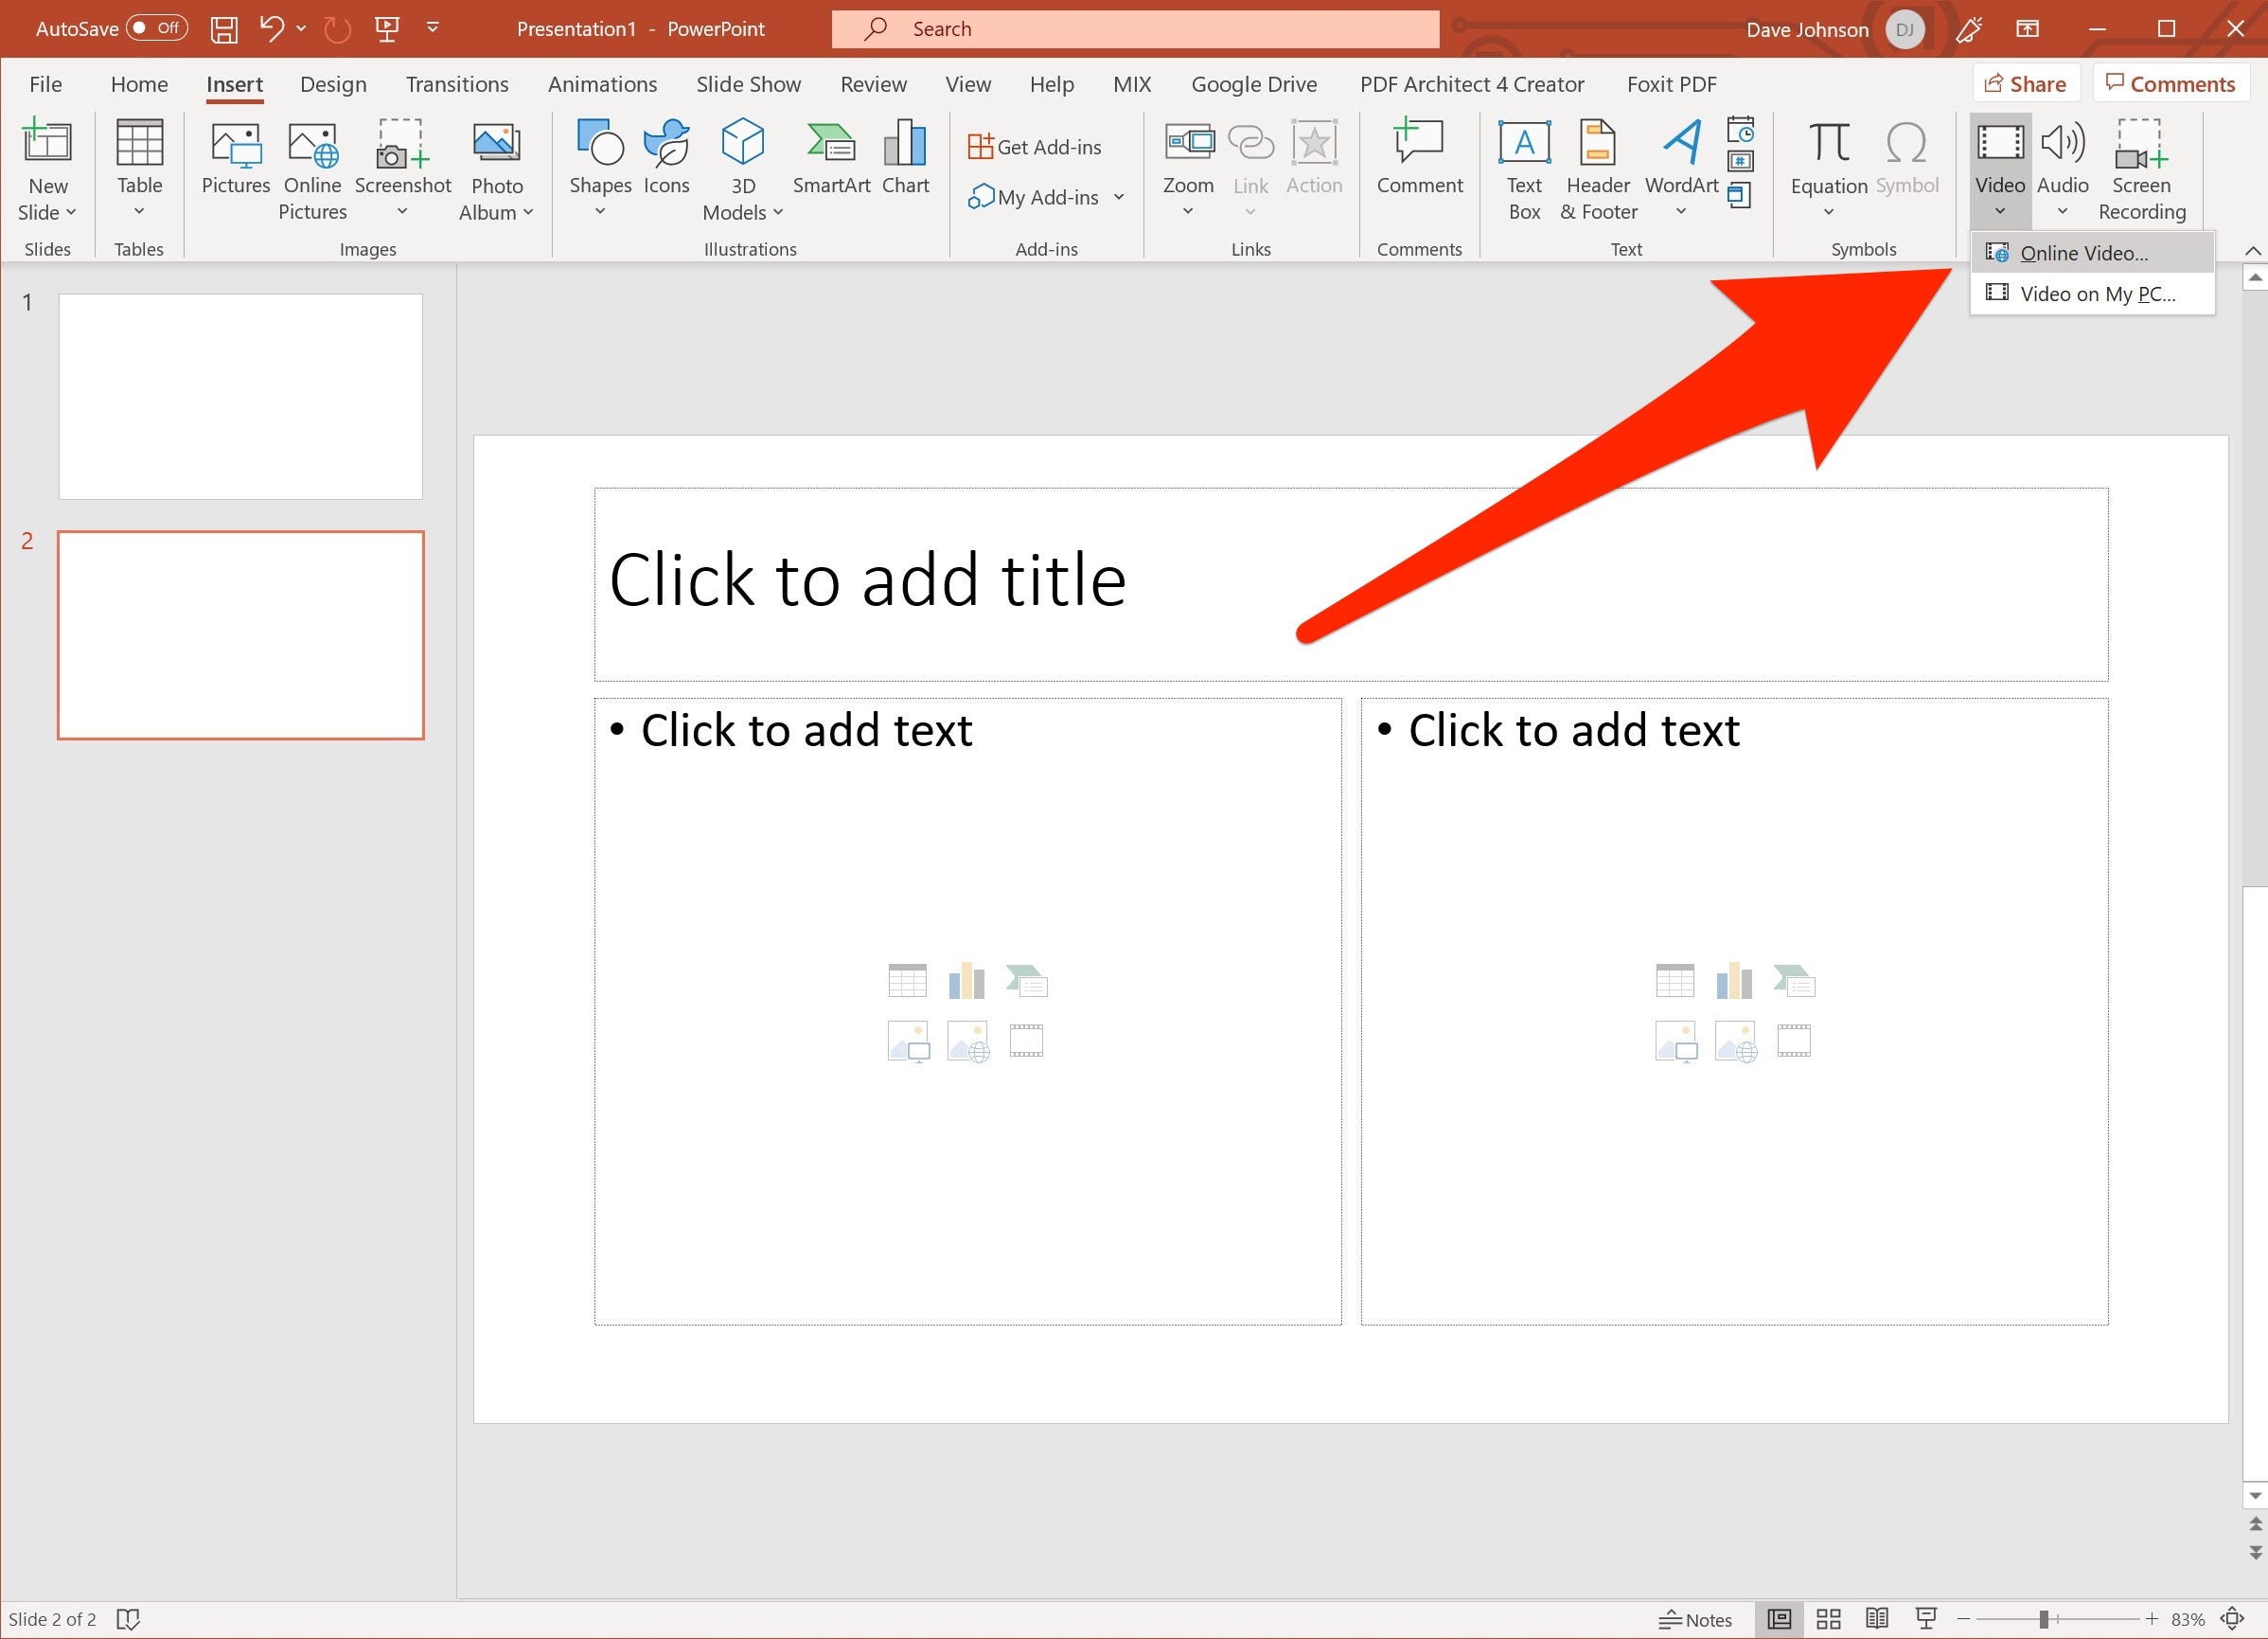2268x1639 pixels.
Task: Show the Notes pane
Action: pyautogui.click(x=1695, y=1619)
